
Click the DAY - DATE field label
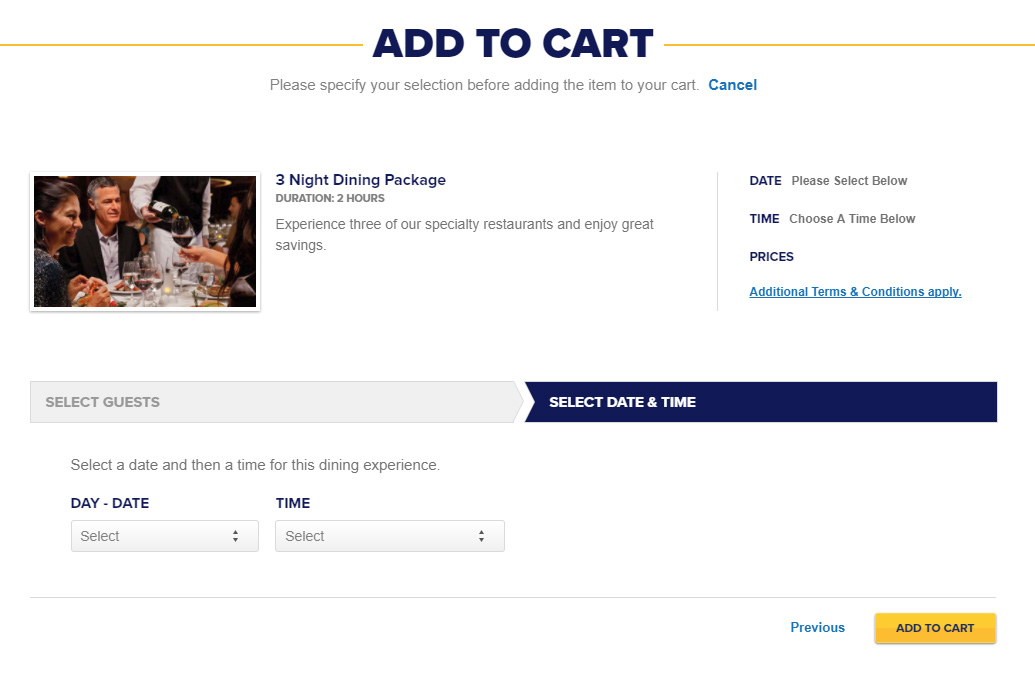click(x=110, y=503)
